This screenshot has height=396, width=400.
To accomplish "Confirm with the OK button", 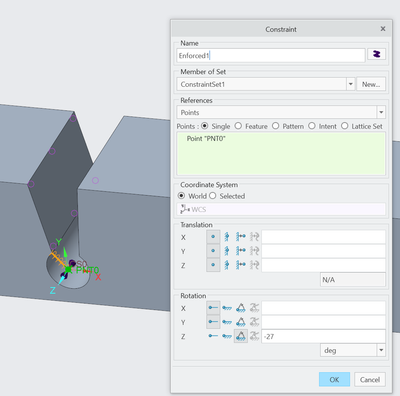I will coord(334,379).
